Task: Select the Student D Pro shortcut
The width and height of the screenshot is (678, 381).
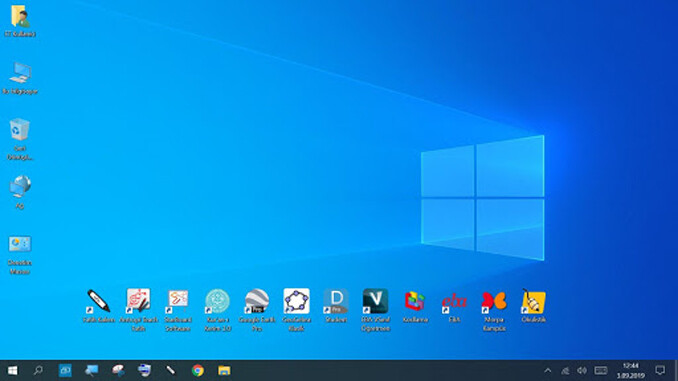Action: pyautogui.click(x=336, y=301)
